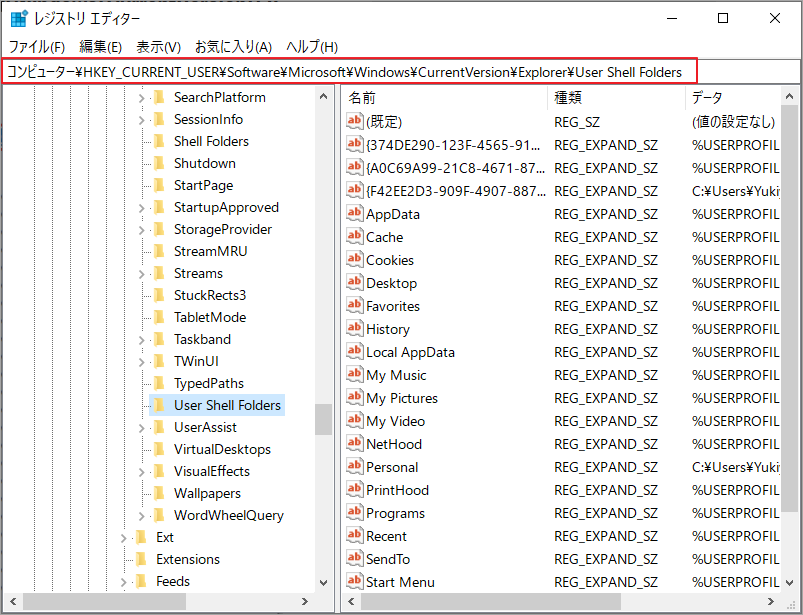The width and height of the screenshot is (803, 615).
Task: Open the ファイル(F) menu
Action: [37, 47]
